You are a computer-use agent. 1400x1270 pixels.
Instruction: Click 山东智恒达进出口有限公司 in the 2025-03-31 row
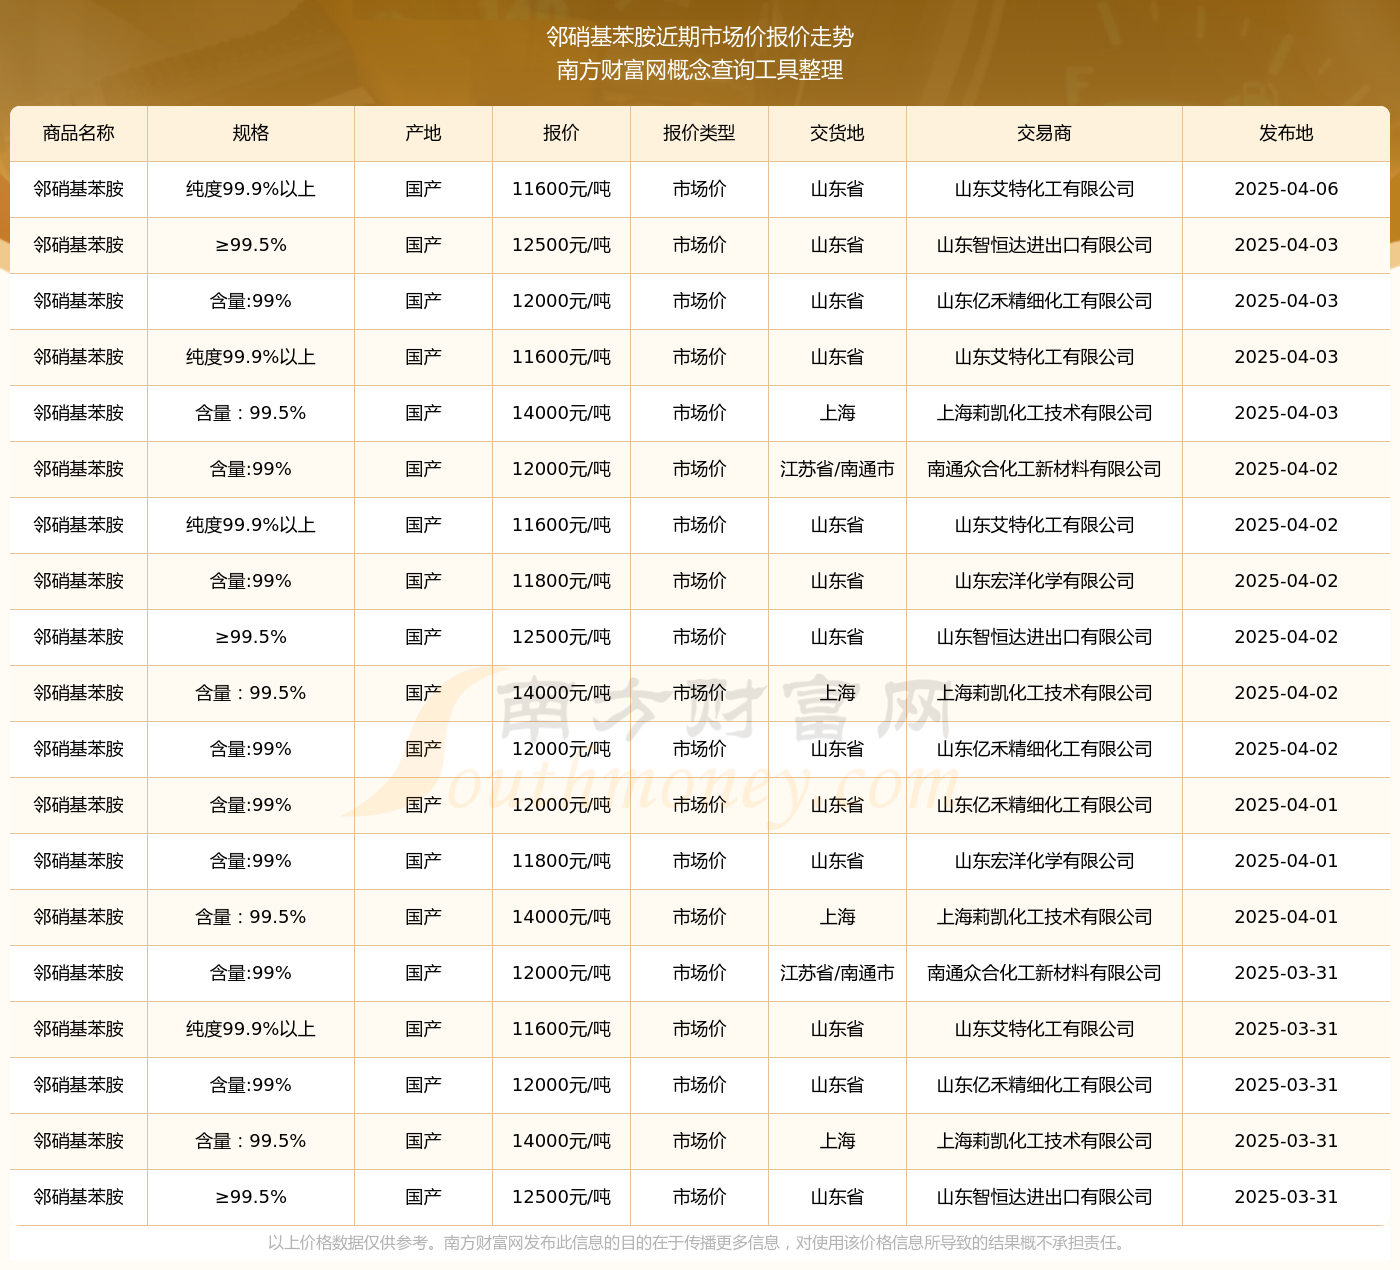pyautogui.click(x=1044, y=1197)
